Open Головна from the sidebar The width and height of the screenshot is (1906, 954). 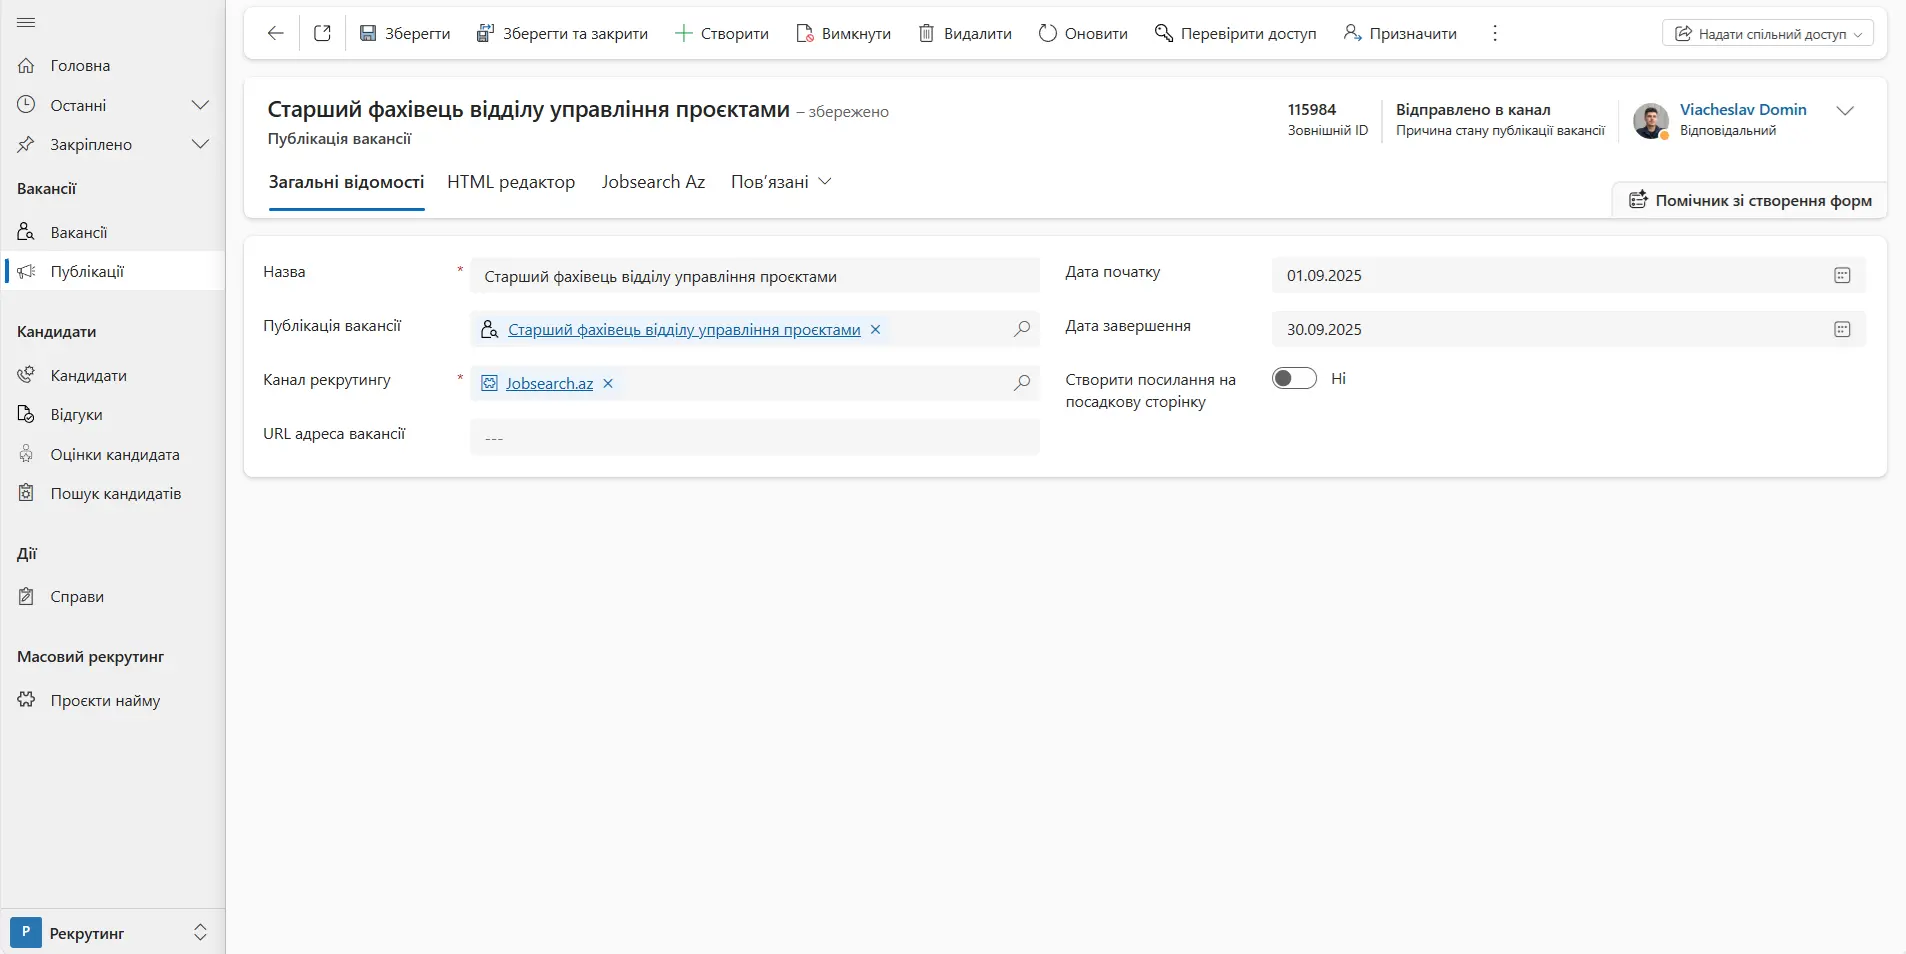click(78, 66)
